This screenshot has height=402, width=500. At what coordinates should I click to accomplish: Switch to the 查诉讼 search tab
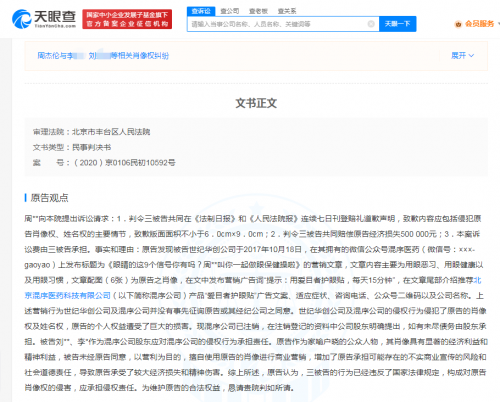201,11
